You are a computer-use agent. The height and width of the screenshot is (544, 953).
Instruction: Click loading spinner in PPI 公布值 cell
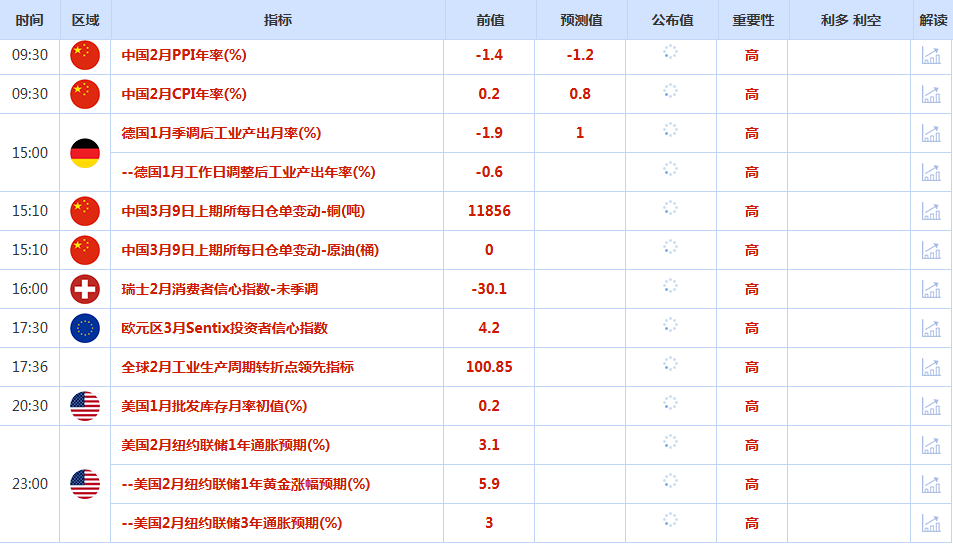tap(670, 52)
